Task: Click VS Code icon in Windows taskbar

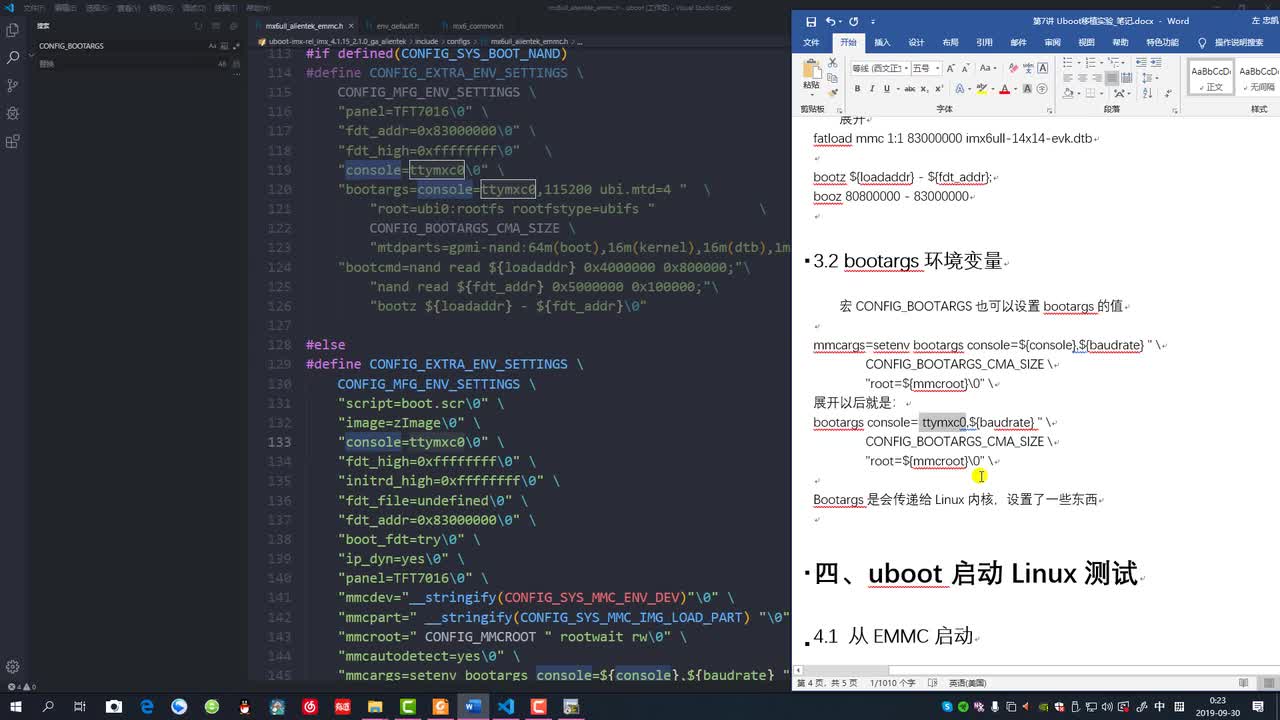Action: [x=506, y=706]
